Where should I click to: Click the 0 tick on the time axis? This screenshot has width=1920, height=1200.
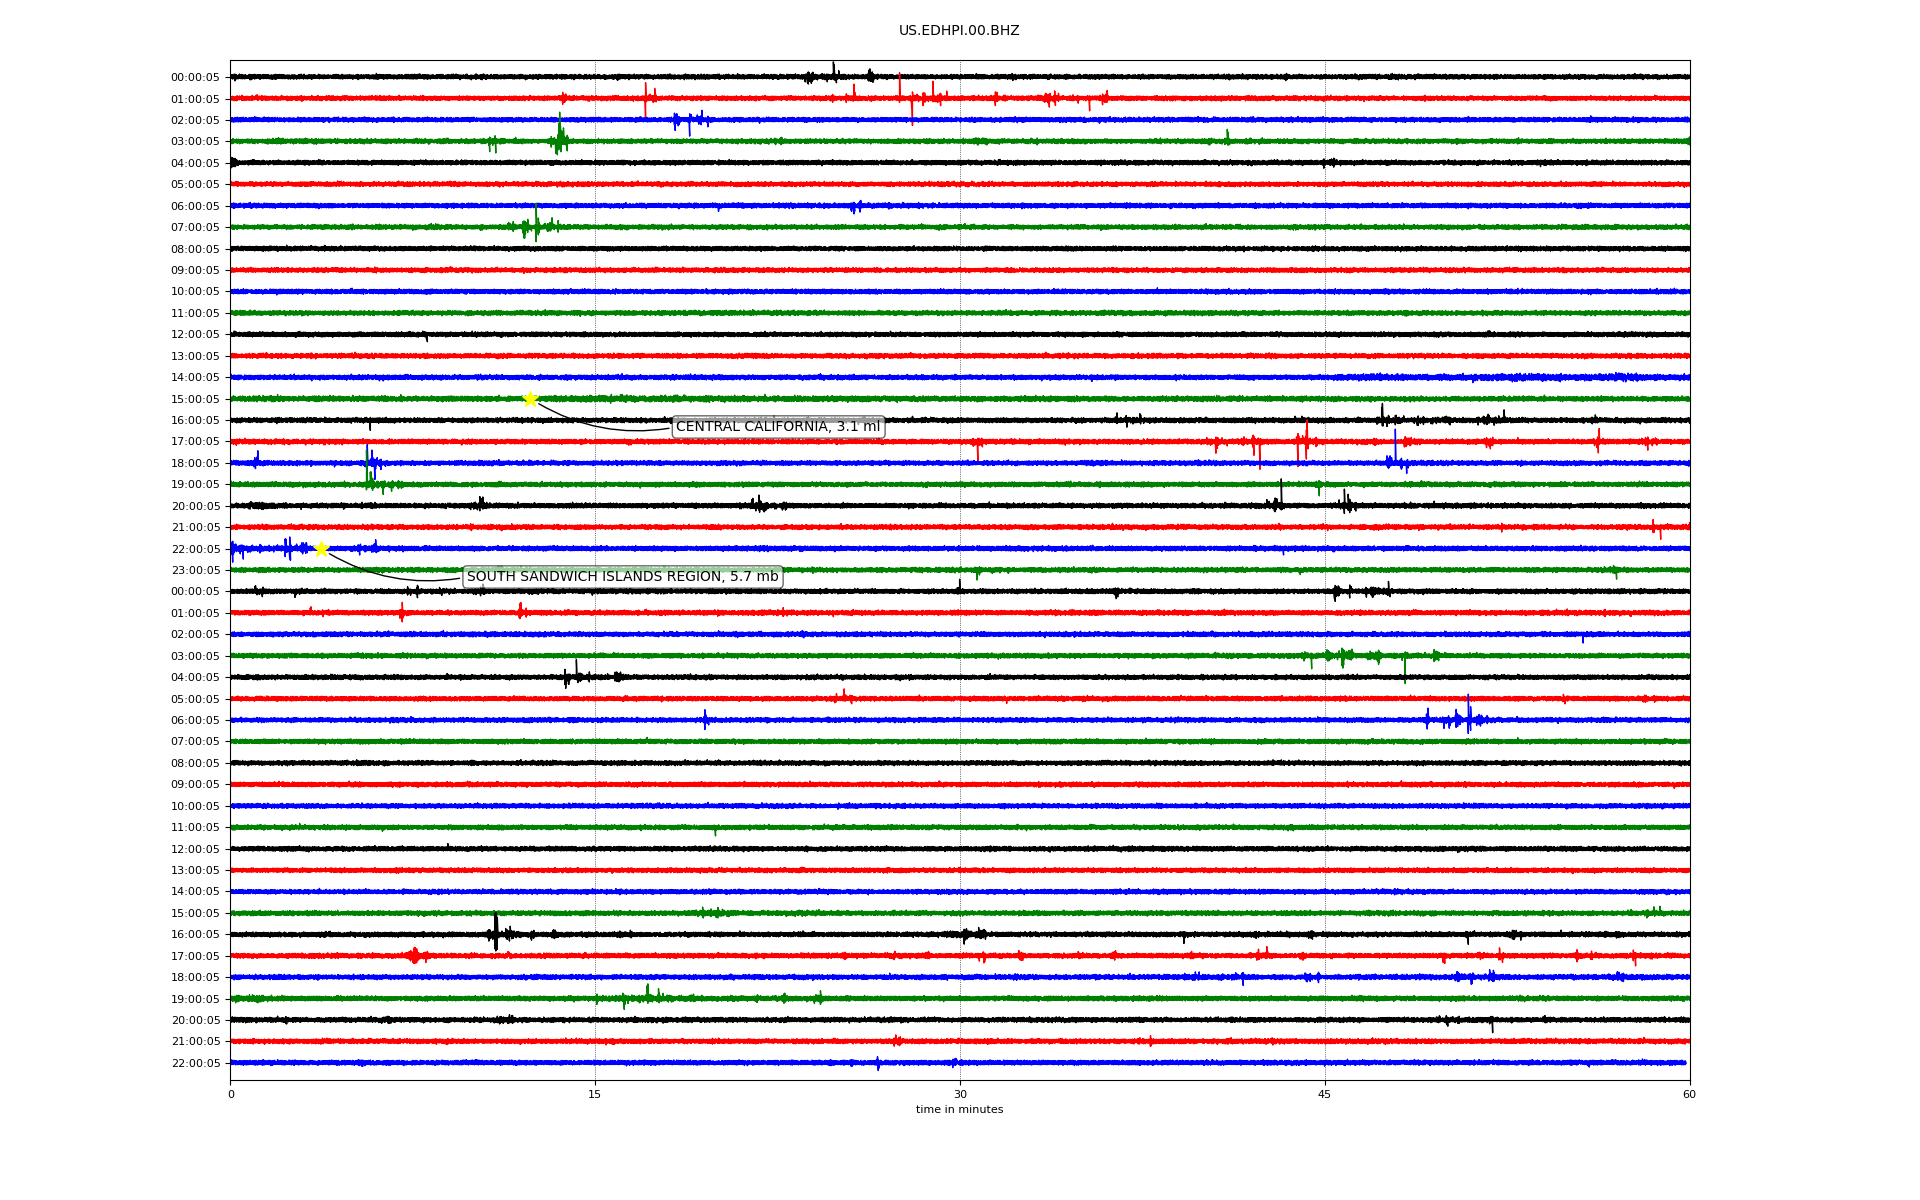point(231,1094)
